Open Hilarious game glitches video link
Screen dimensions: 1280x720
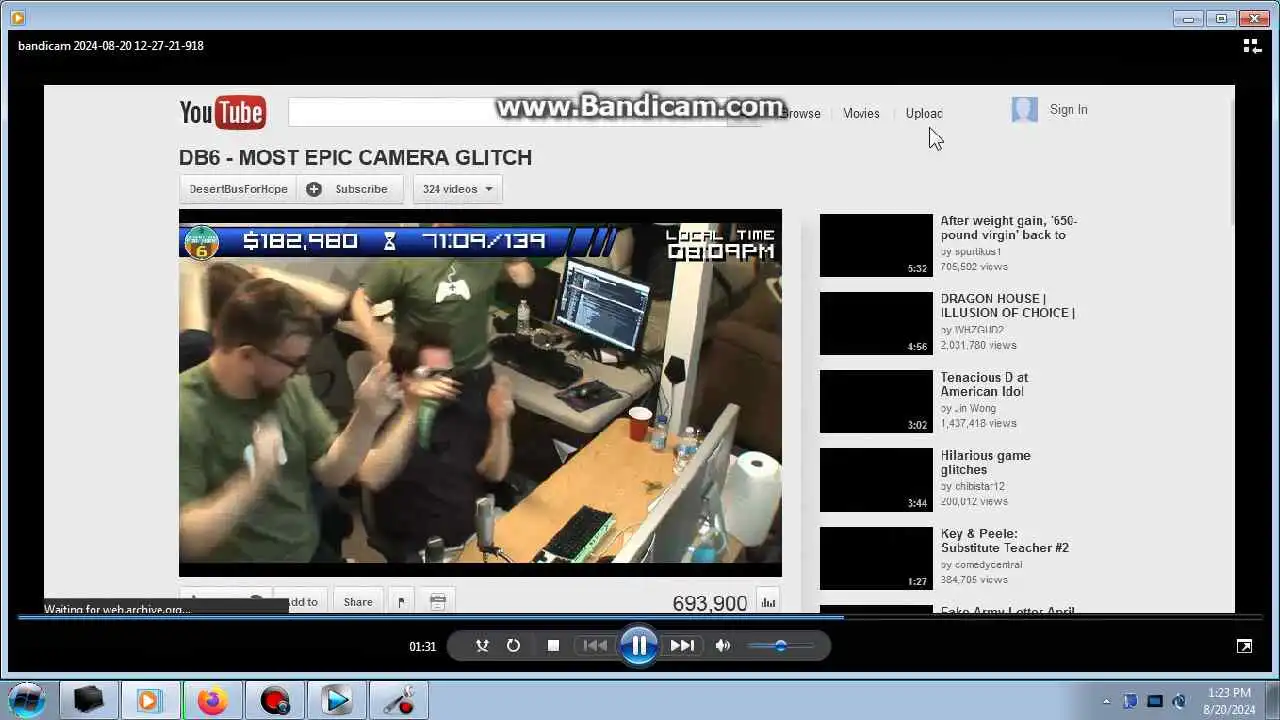click(x=985, y=462)
